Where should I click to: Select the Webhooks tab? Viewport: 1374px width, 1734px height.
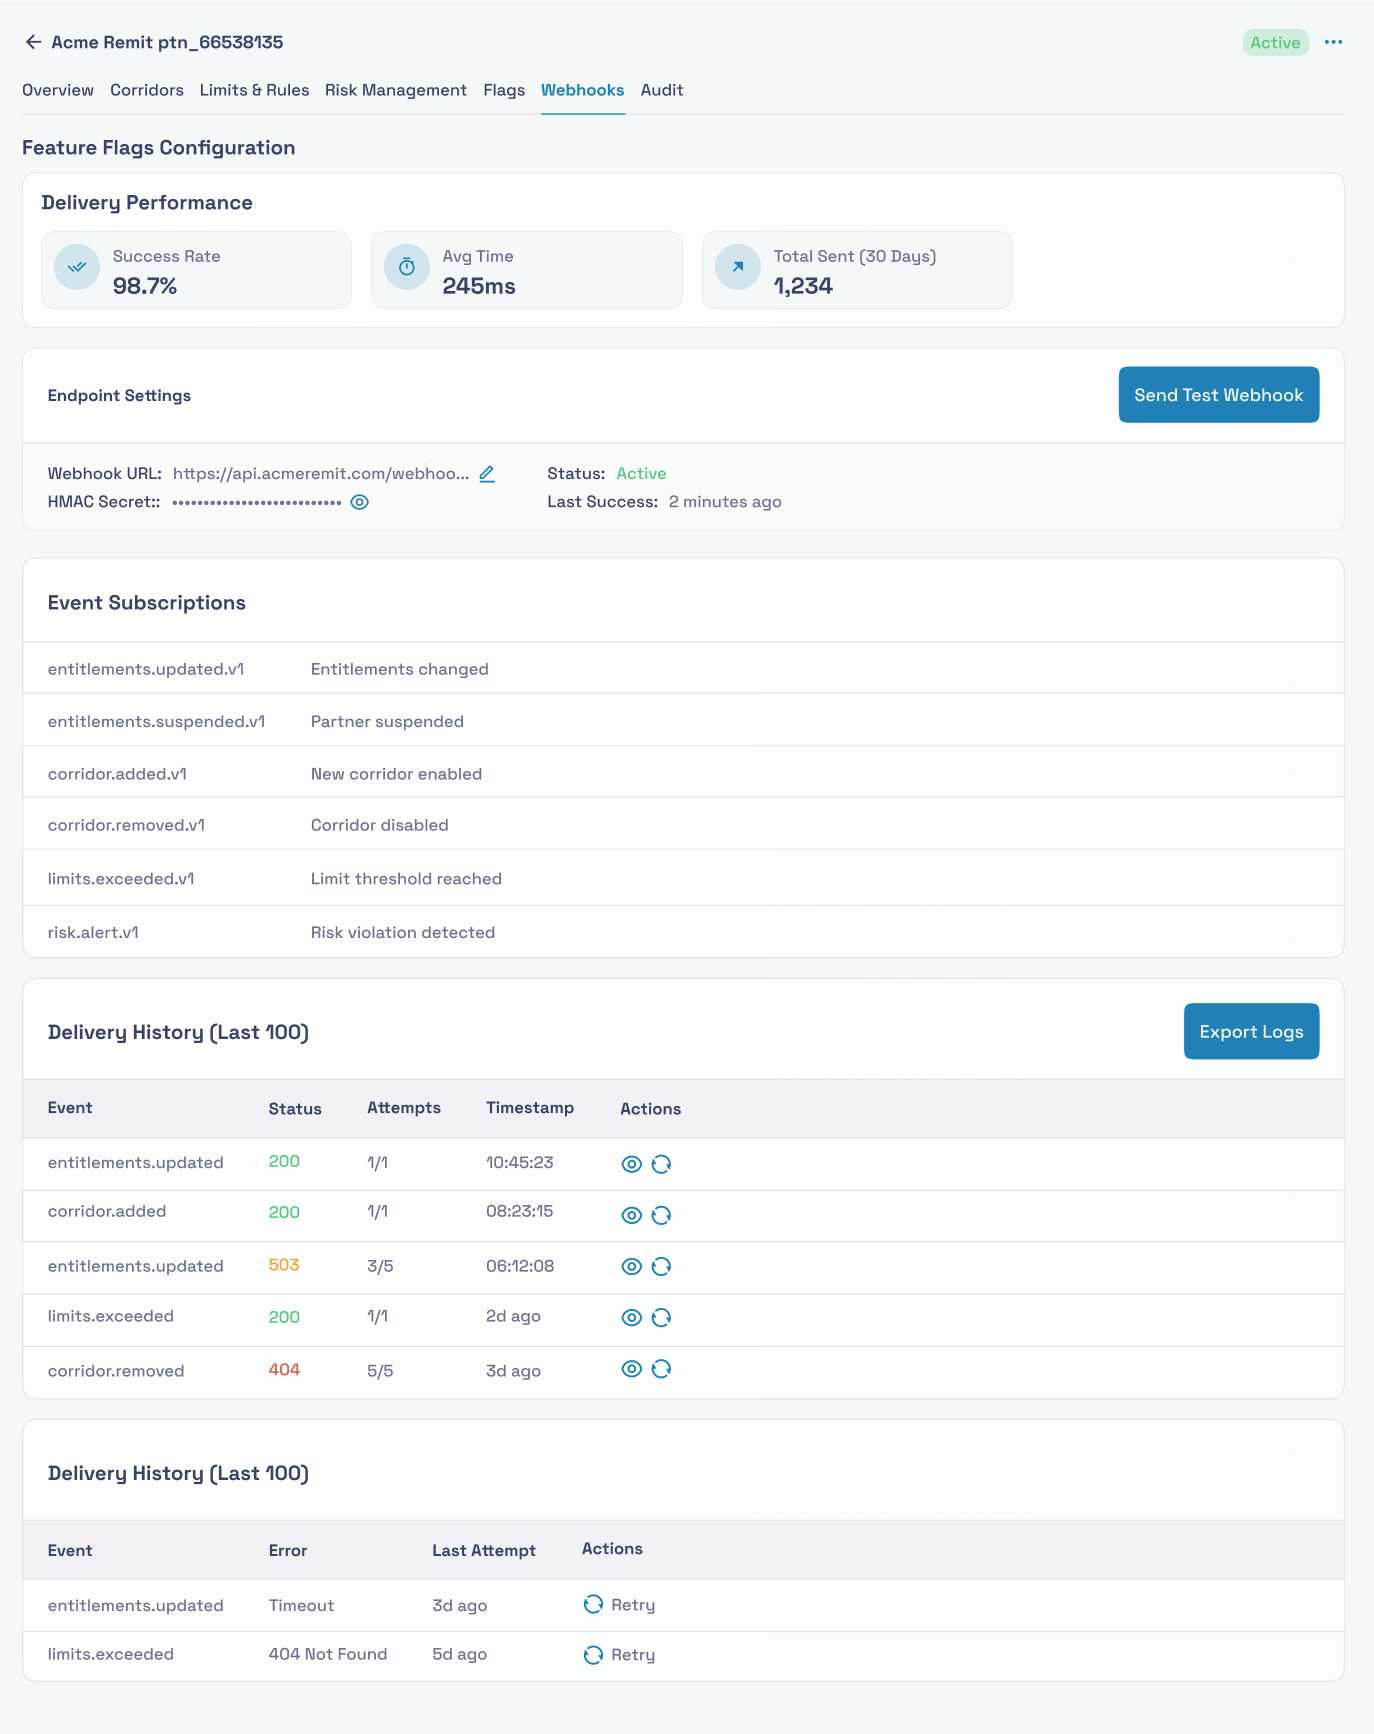583,90
